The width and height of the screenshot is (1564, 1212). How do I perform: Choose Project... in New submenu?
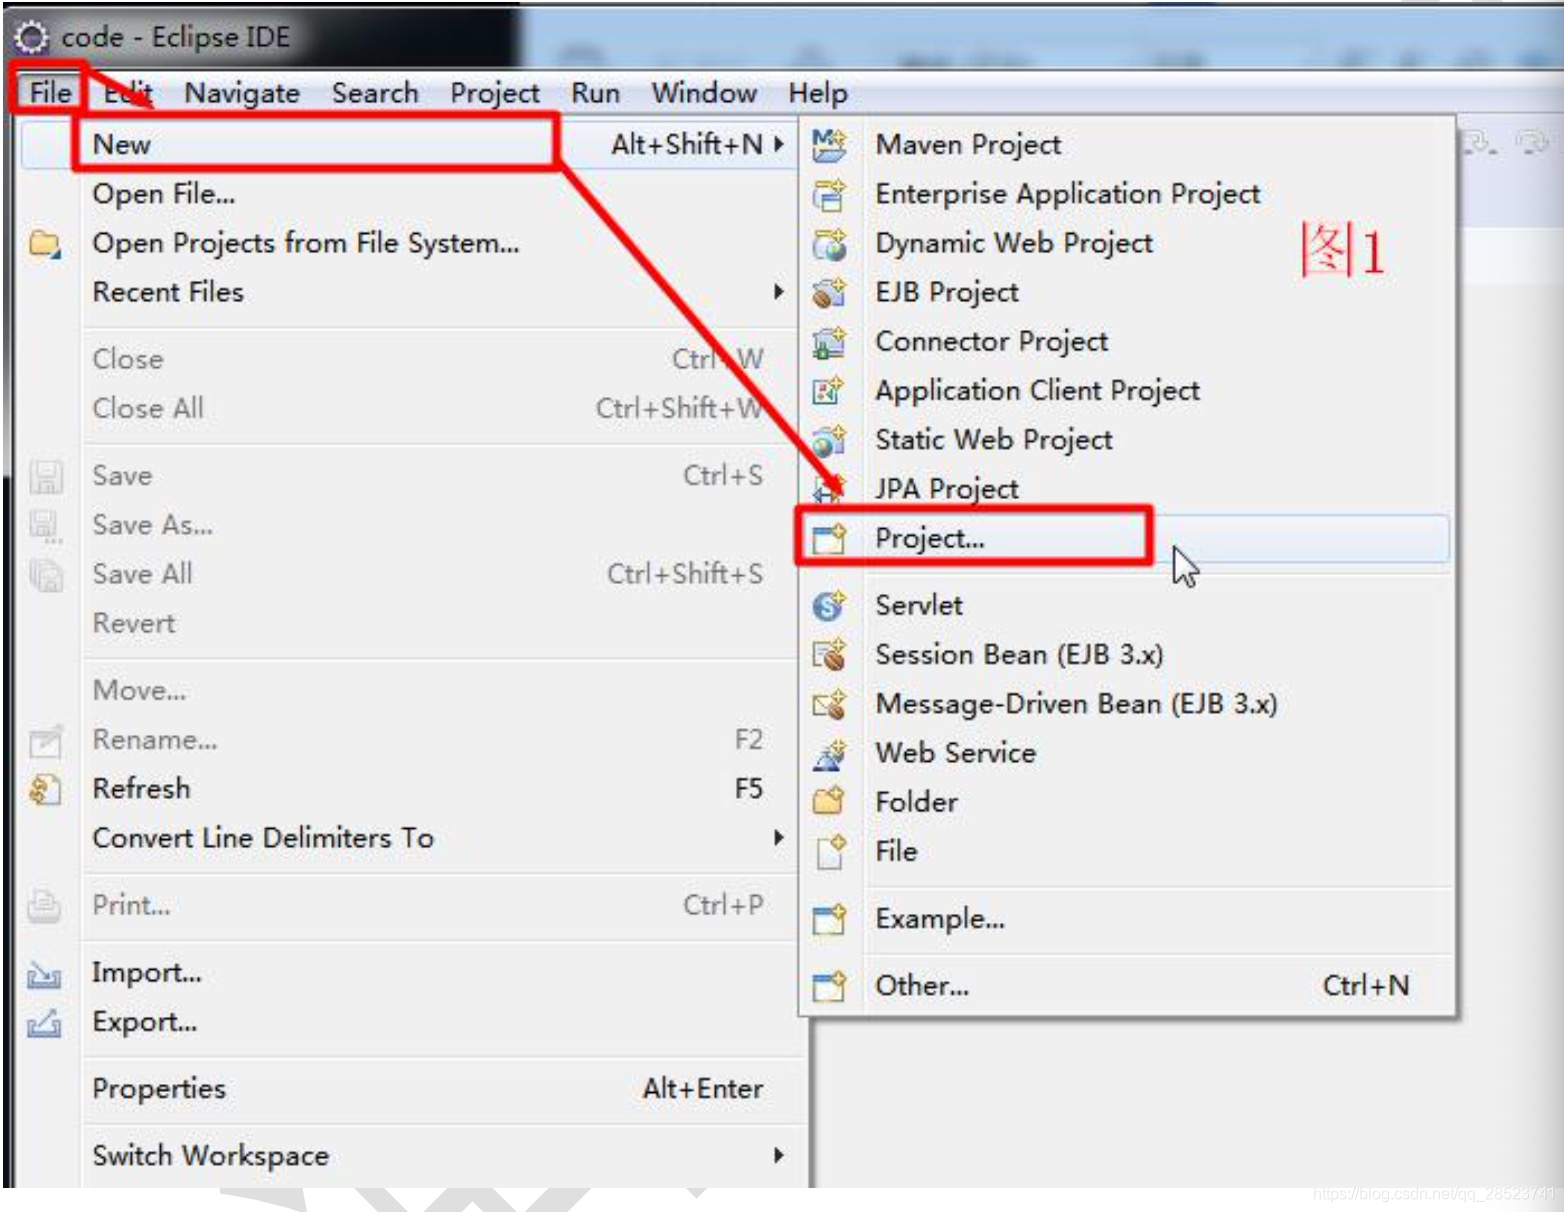click(1127, 539)
